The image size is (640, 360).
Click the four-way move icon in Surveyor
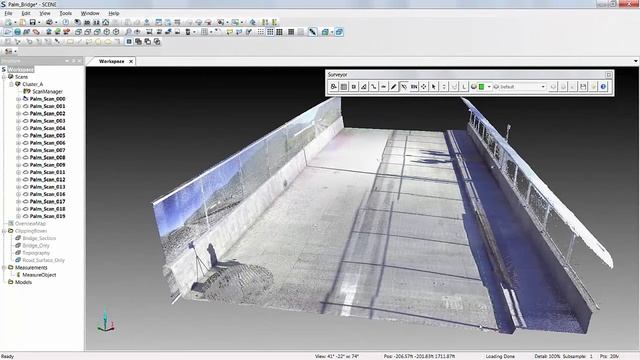pyautogui.click(x=424, y=87)
